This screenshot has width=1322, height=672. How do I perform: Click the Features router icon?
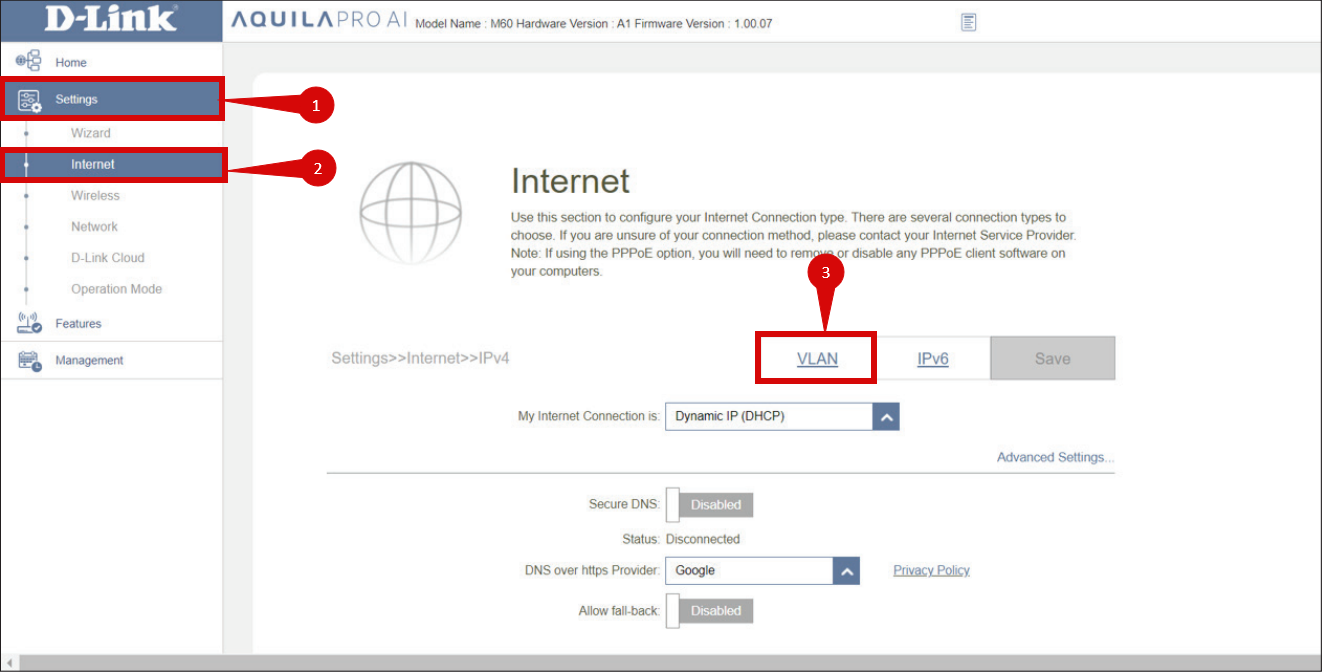[x=29, y=323]
